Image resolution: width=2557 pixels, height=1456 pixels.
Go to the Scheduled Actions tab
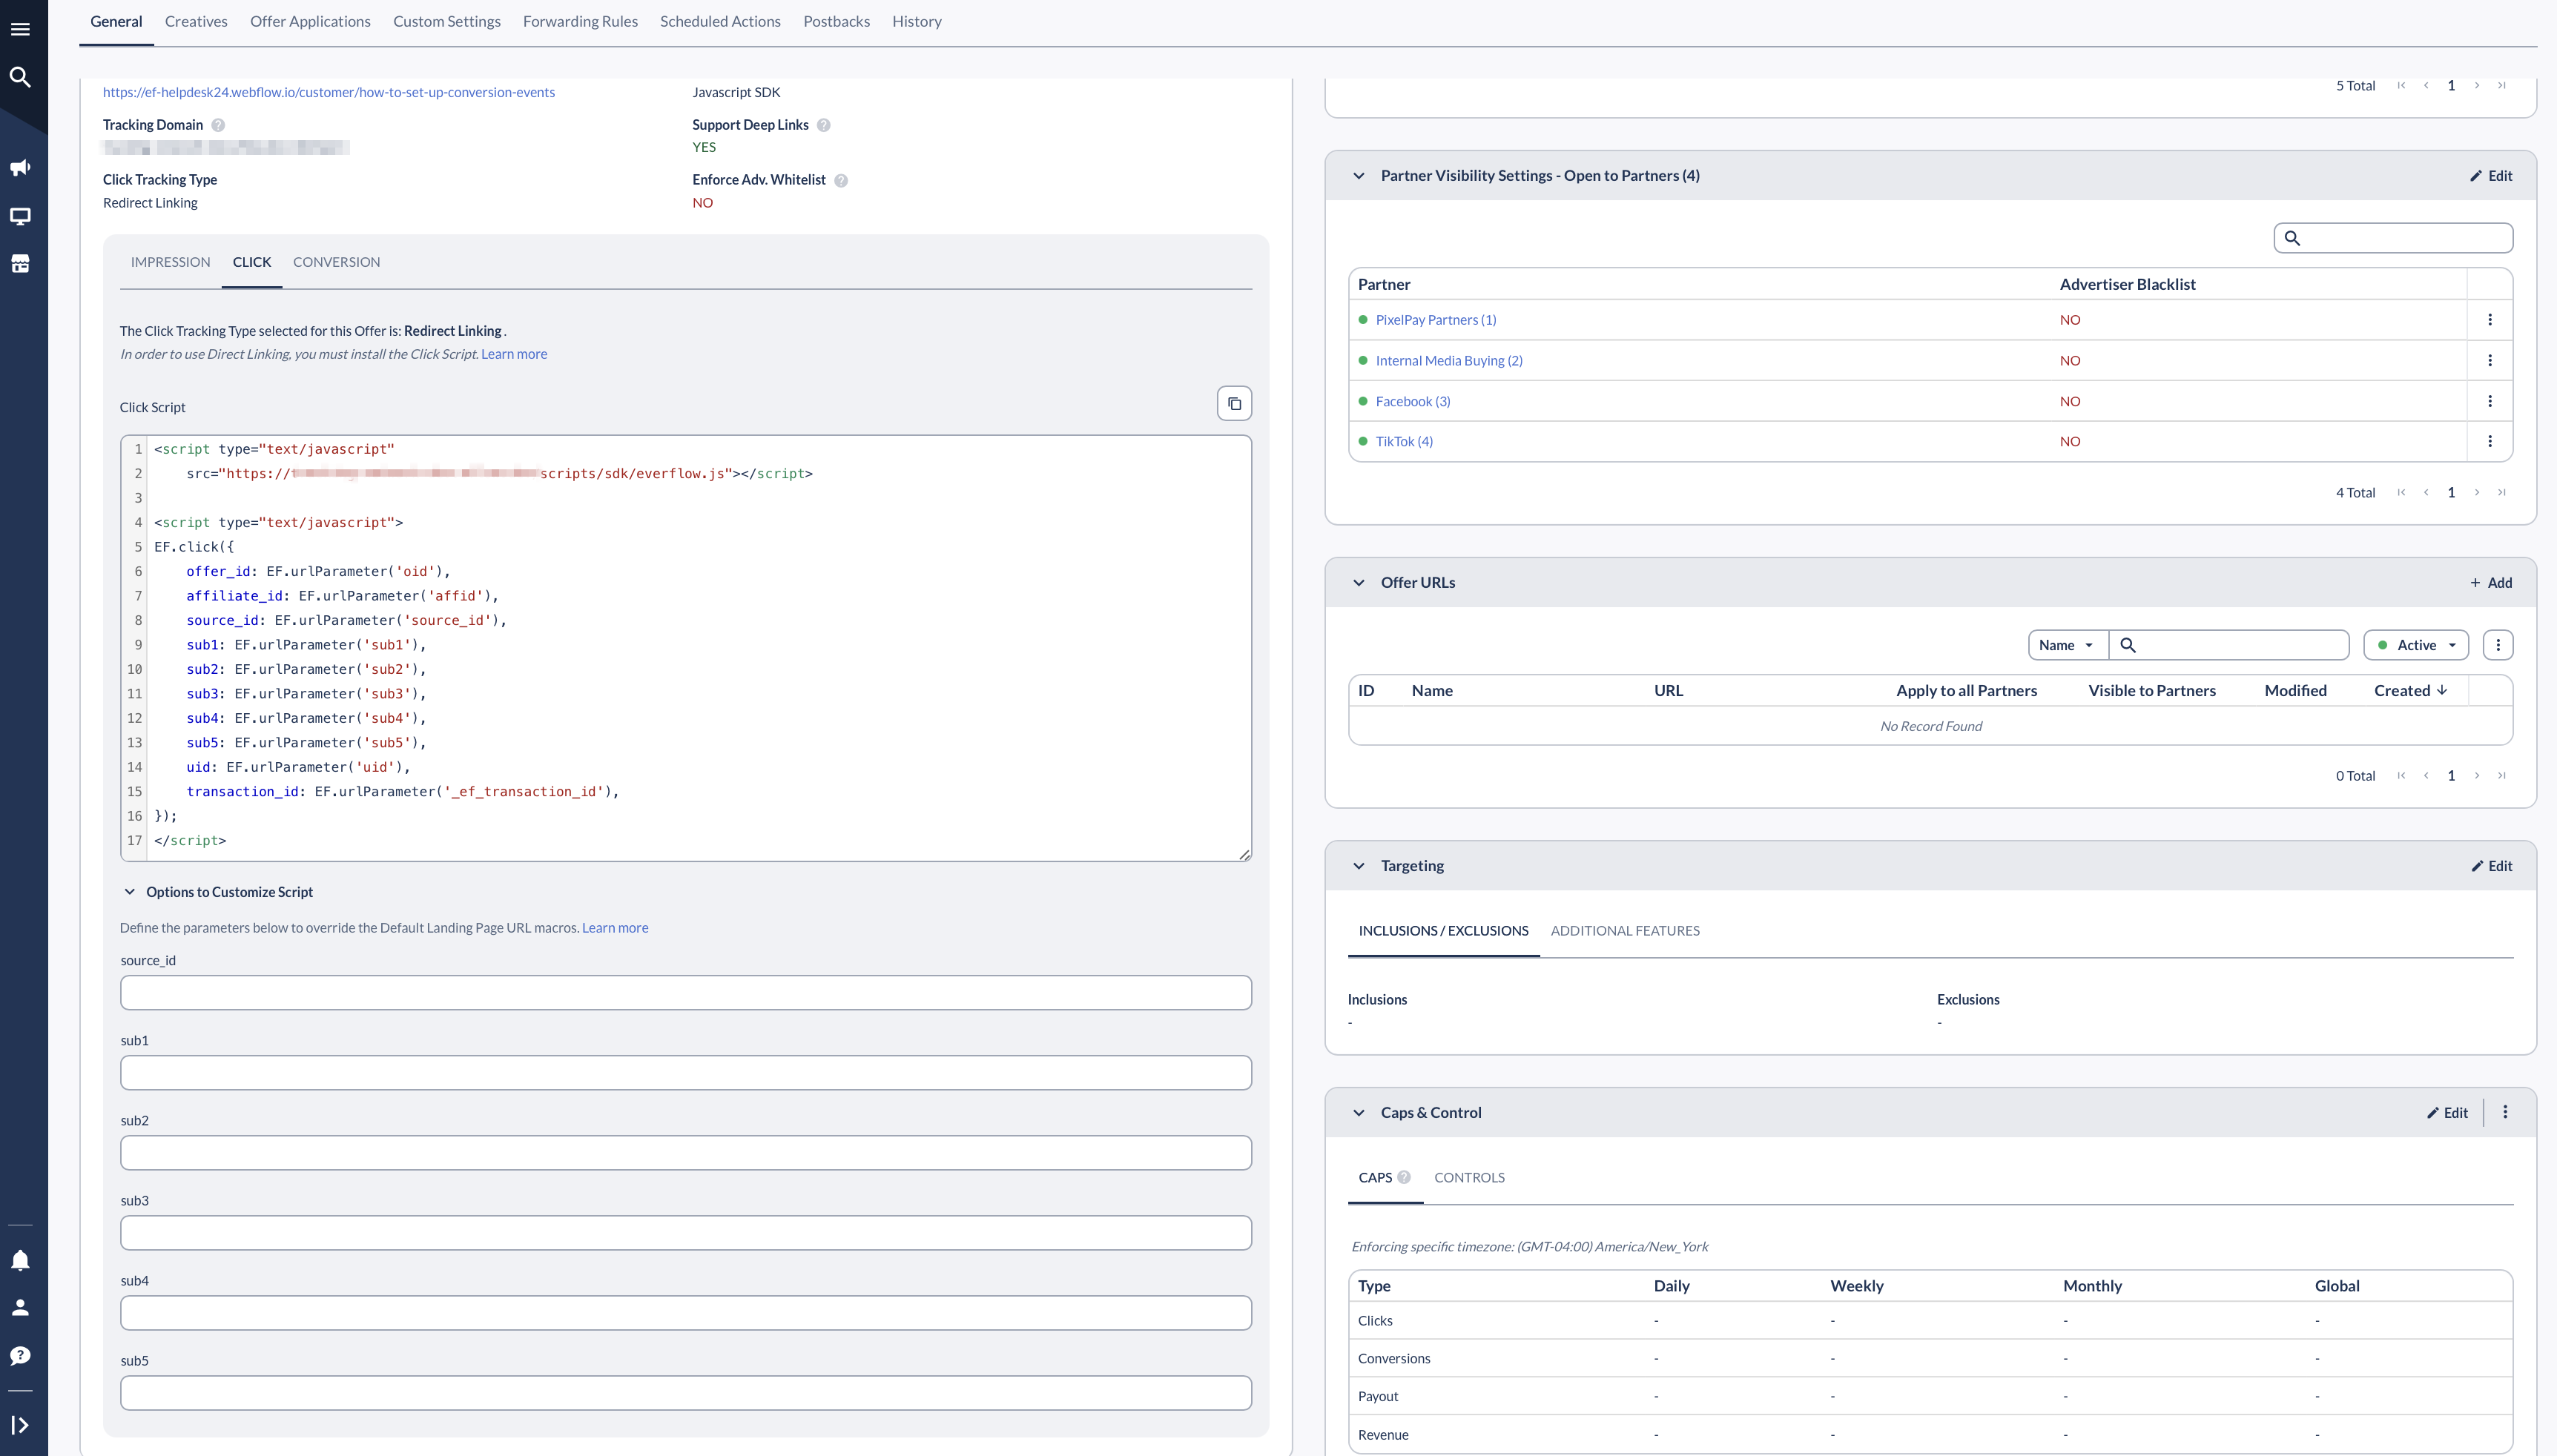720,21
